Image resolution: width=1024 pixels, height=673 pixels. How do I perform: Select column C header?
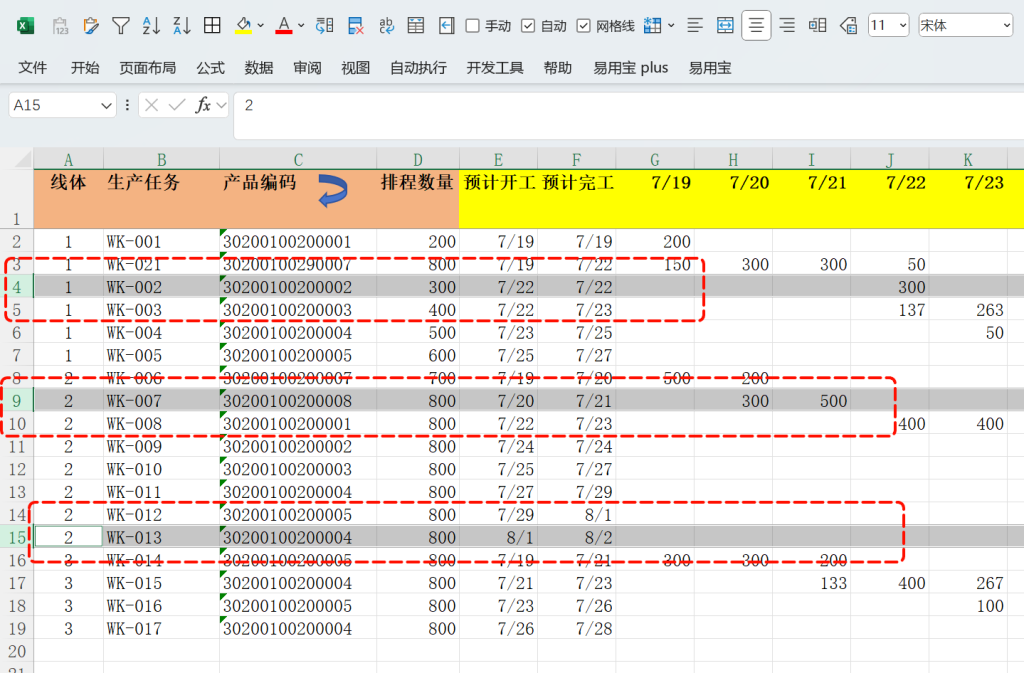pyautogui.click(x=298, y=159)
